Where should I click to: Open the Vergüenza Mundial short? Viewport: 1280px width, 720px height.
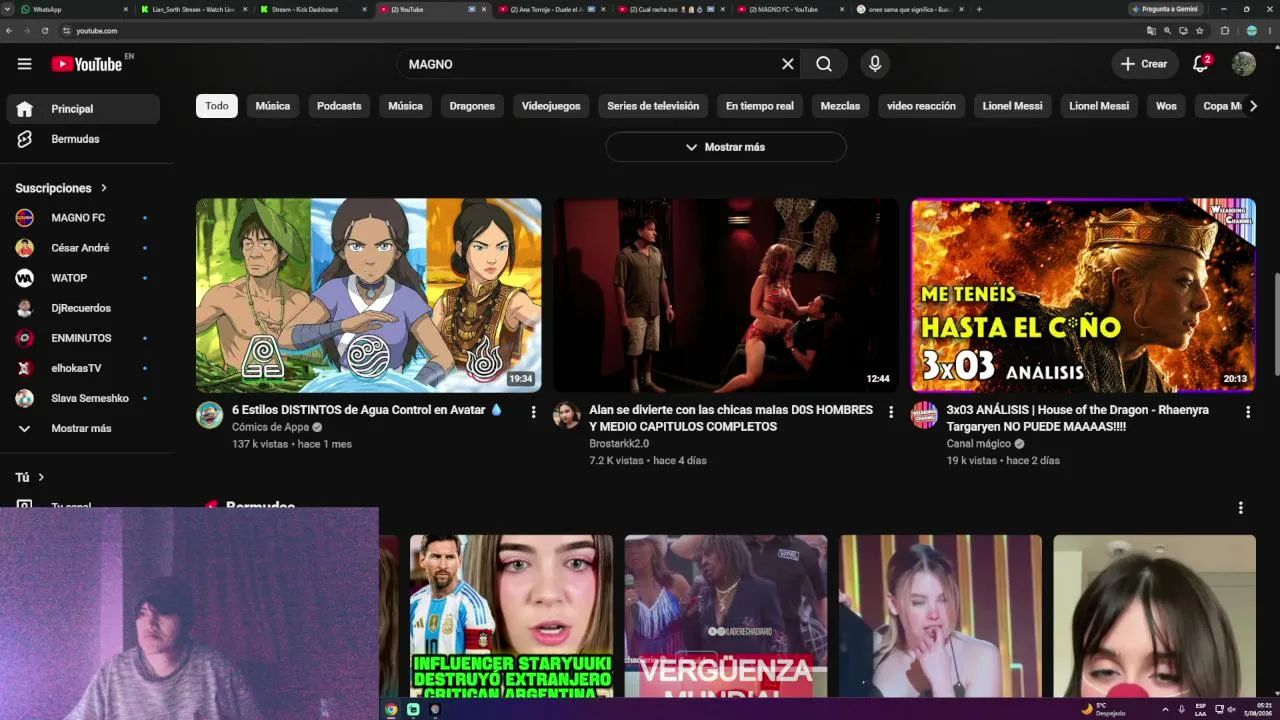click(x=726, y=616)
